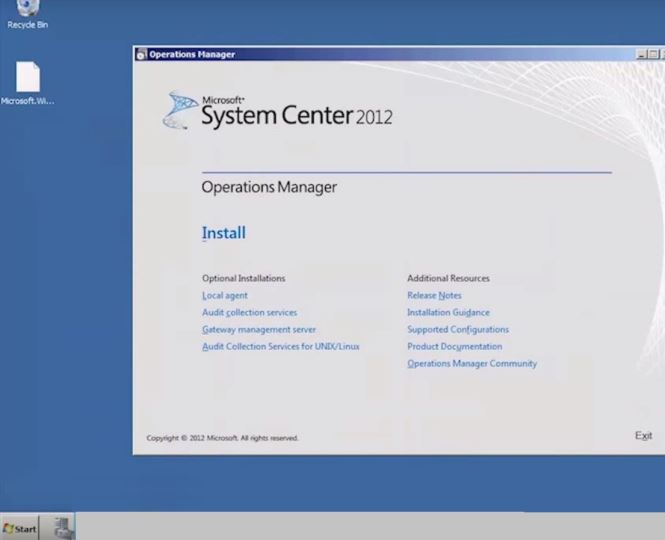
Task: Open the Windows Start menu
Action: (x=20, y=528)
